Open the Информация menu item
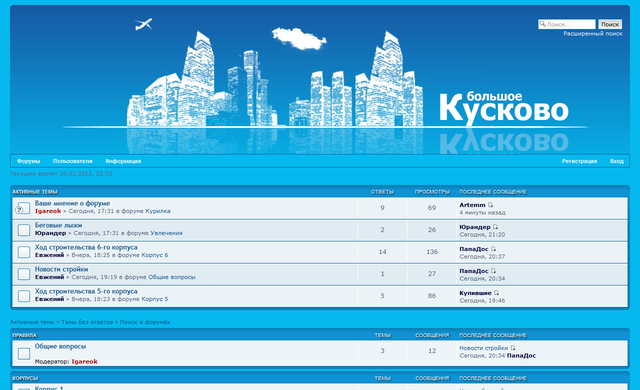Viewport: 640px width, 390px height. point(123,161)
